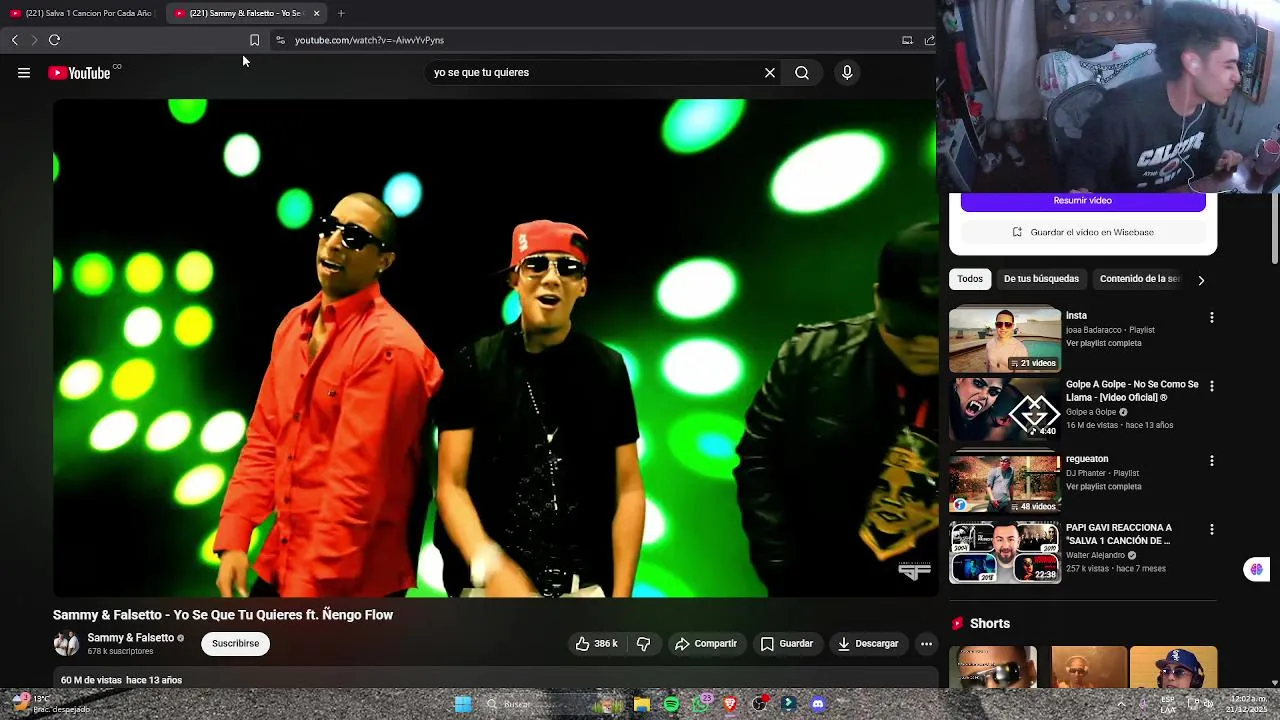Image resolution: width=1280 pixels, height=720 pixels.
Task: Click the cast/media icon in browser toolbar
Action: tap(907, 40)
